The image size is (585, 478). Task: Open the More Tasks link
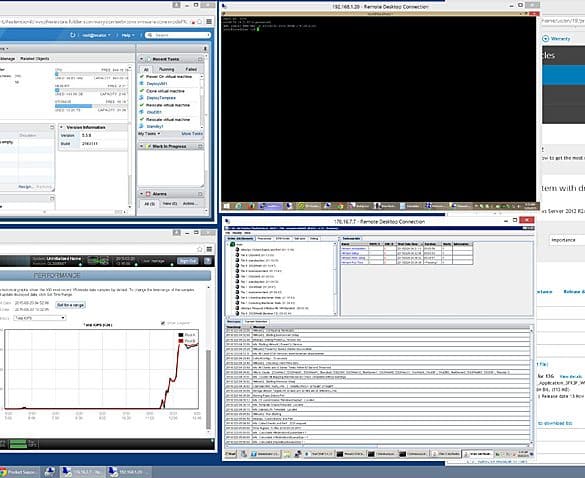coord(192,134)
